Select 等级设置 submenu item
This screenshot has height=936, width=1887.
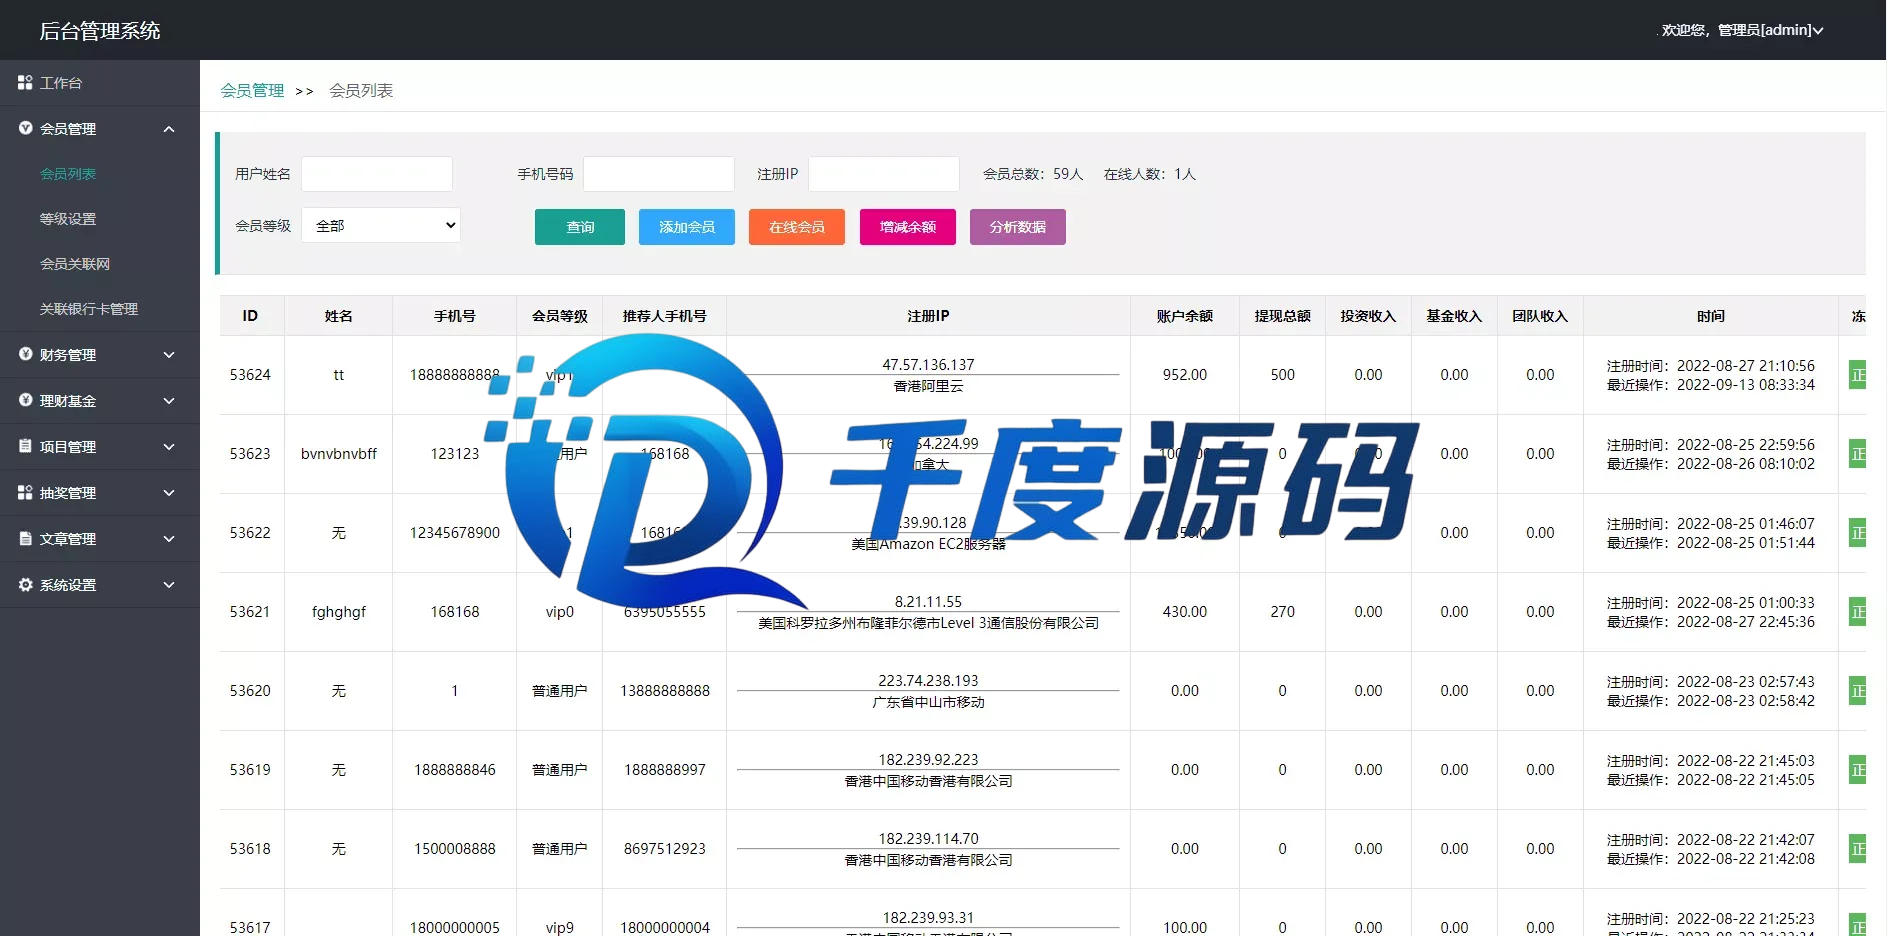click(x=68, y=219)
